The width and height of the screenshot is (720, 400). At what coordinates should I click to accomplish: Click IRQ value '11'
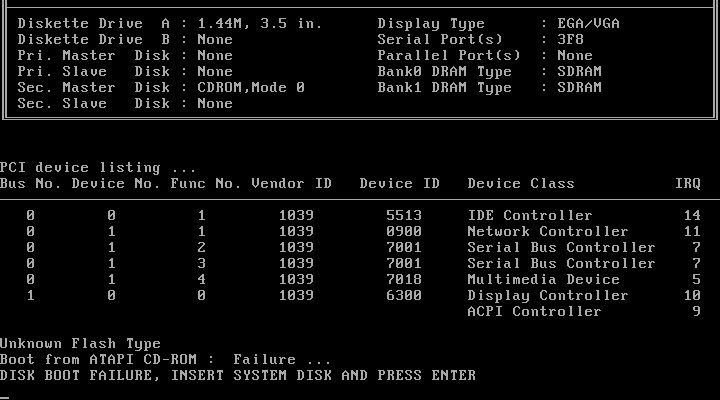click(x=692, y=231)
